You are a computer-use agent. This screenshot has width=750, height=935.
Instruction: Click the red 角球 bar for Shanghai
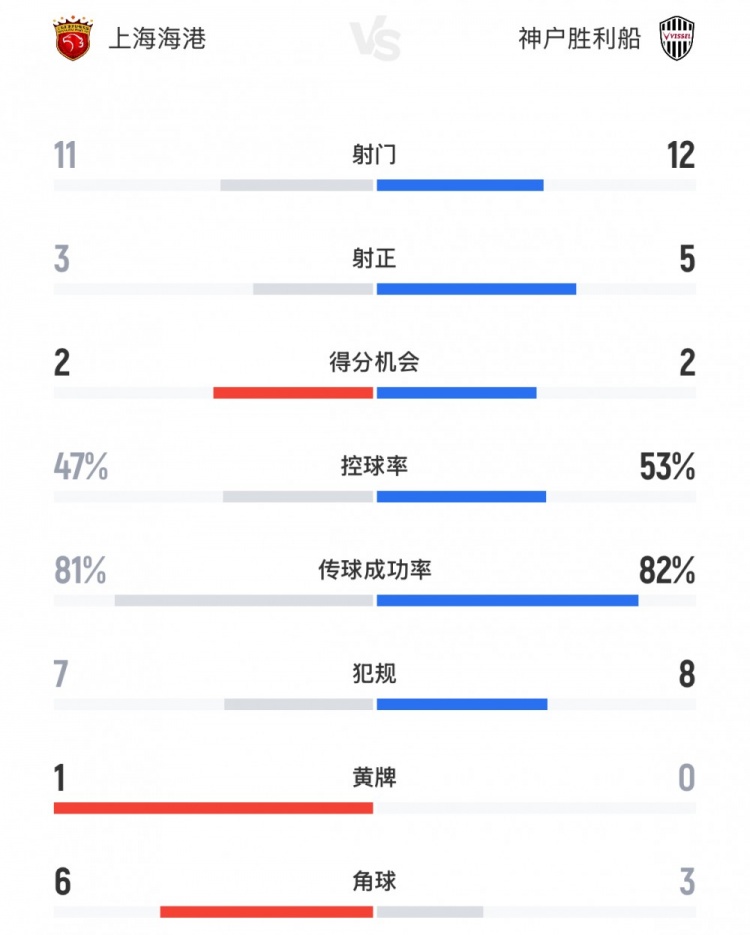tap(266, 912)
